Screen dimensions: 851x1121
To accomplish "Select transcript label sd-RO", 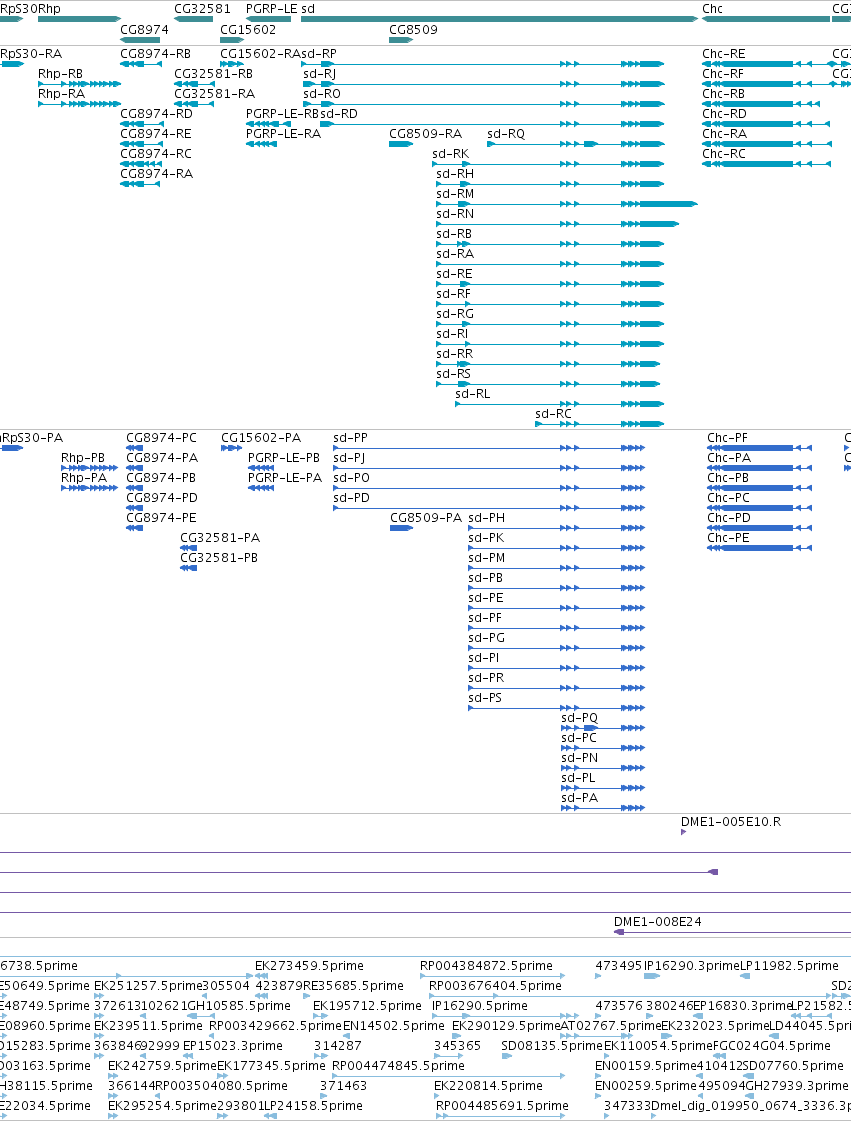I will click(322, 94).
